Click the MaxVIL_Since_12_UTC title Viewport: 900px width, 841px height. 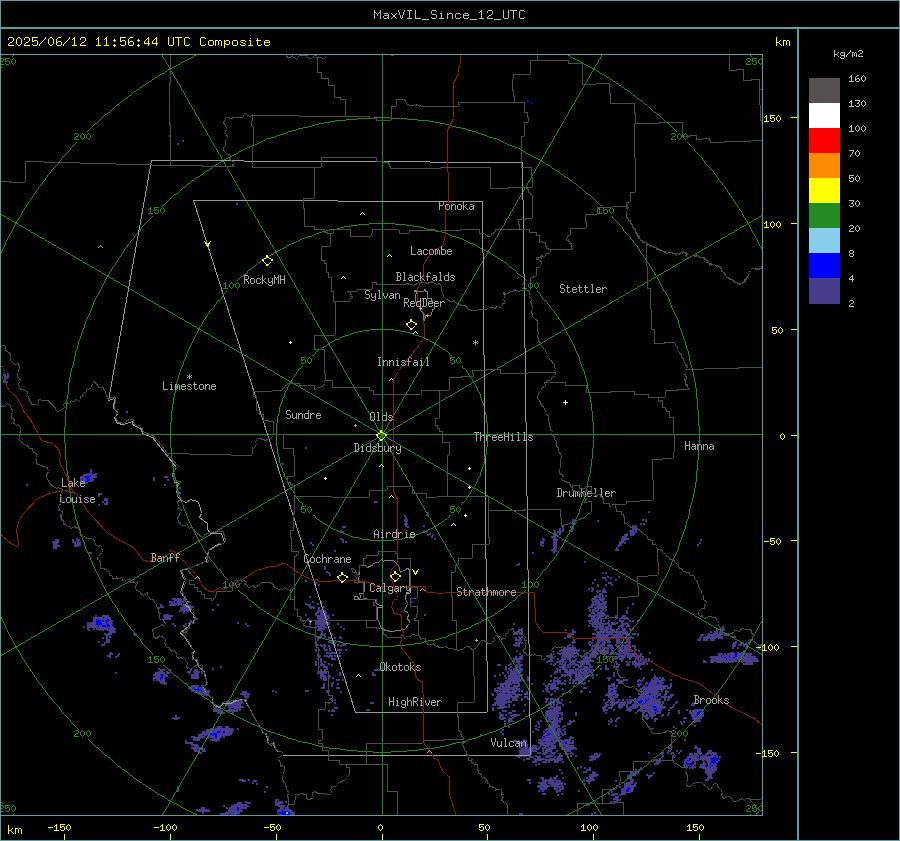[x=449, y=15]
